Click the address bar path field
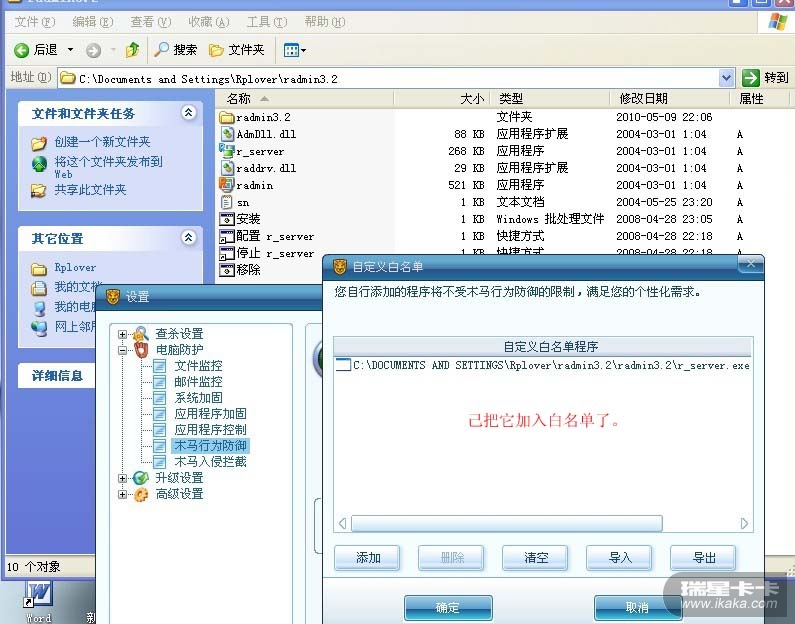The image size is (795, 624). tap(388, 79)
